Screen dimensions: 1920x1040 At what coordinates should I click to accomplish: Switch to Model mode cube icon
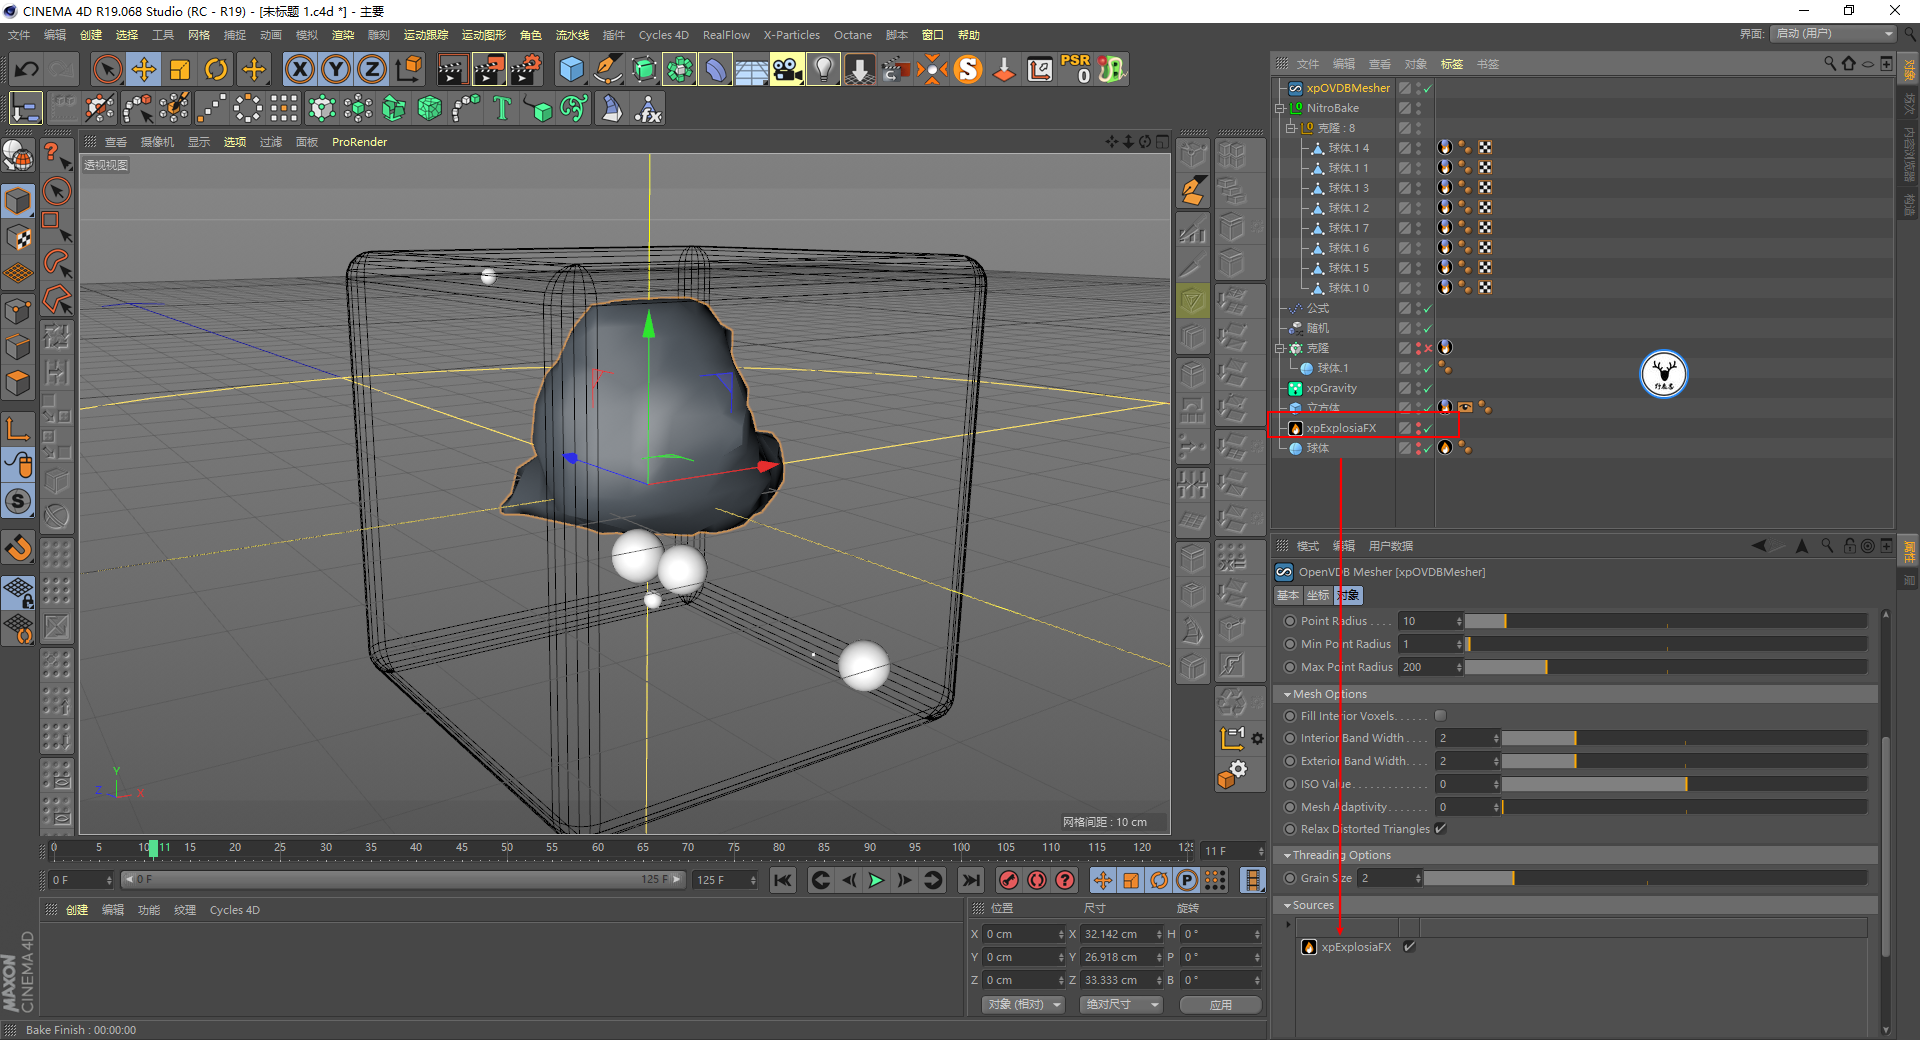pos(18,200)
